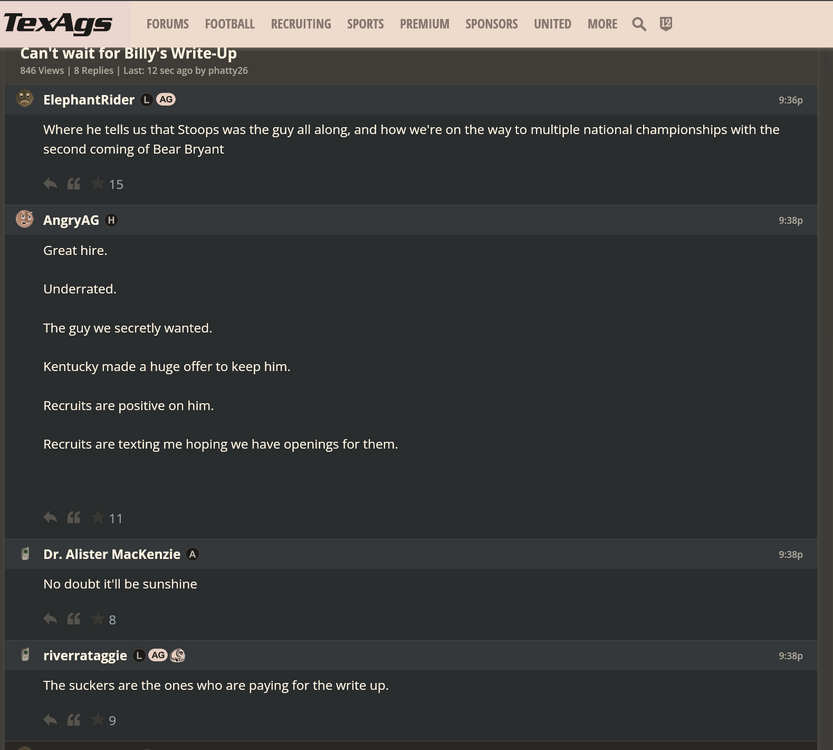833x750 pixels.
Task: Quote ElephantRider's post
Action: (x=74, y=184)
